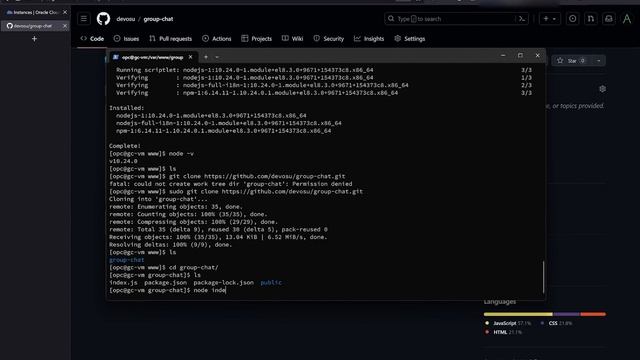Open the notifications inbox icon
Viewport: 640px width, 360px height.
609,19
